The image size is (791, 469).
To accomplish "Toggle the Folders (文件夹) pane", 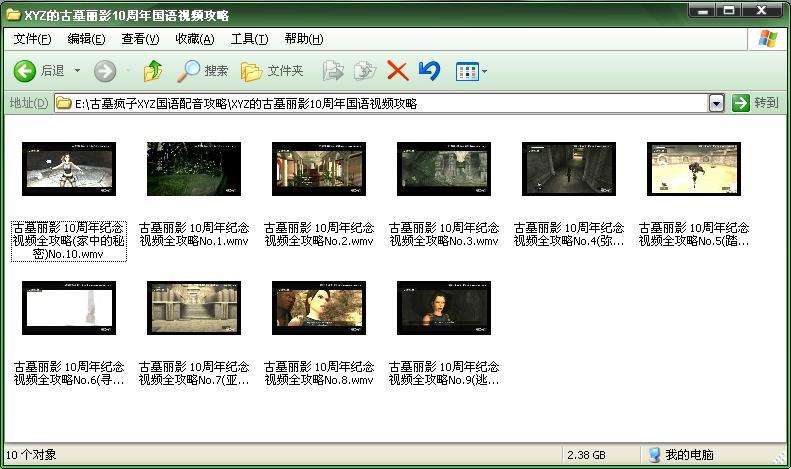I will [272, 71].
